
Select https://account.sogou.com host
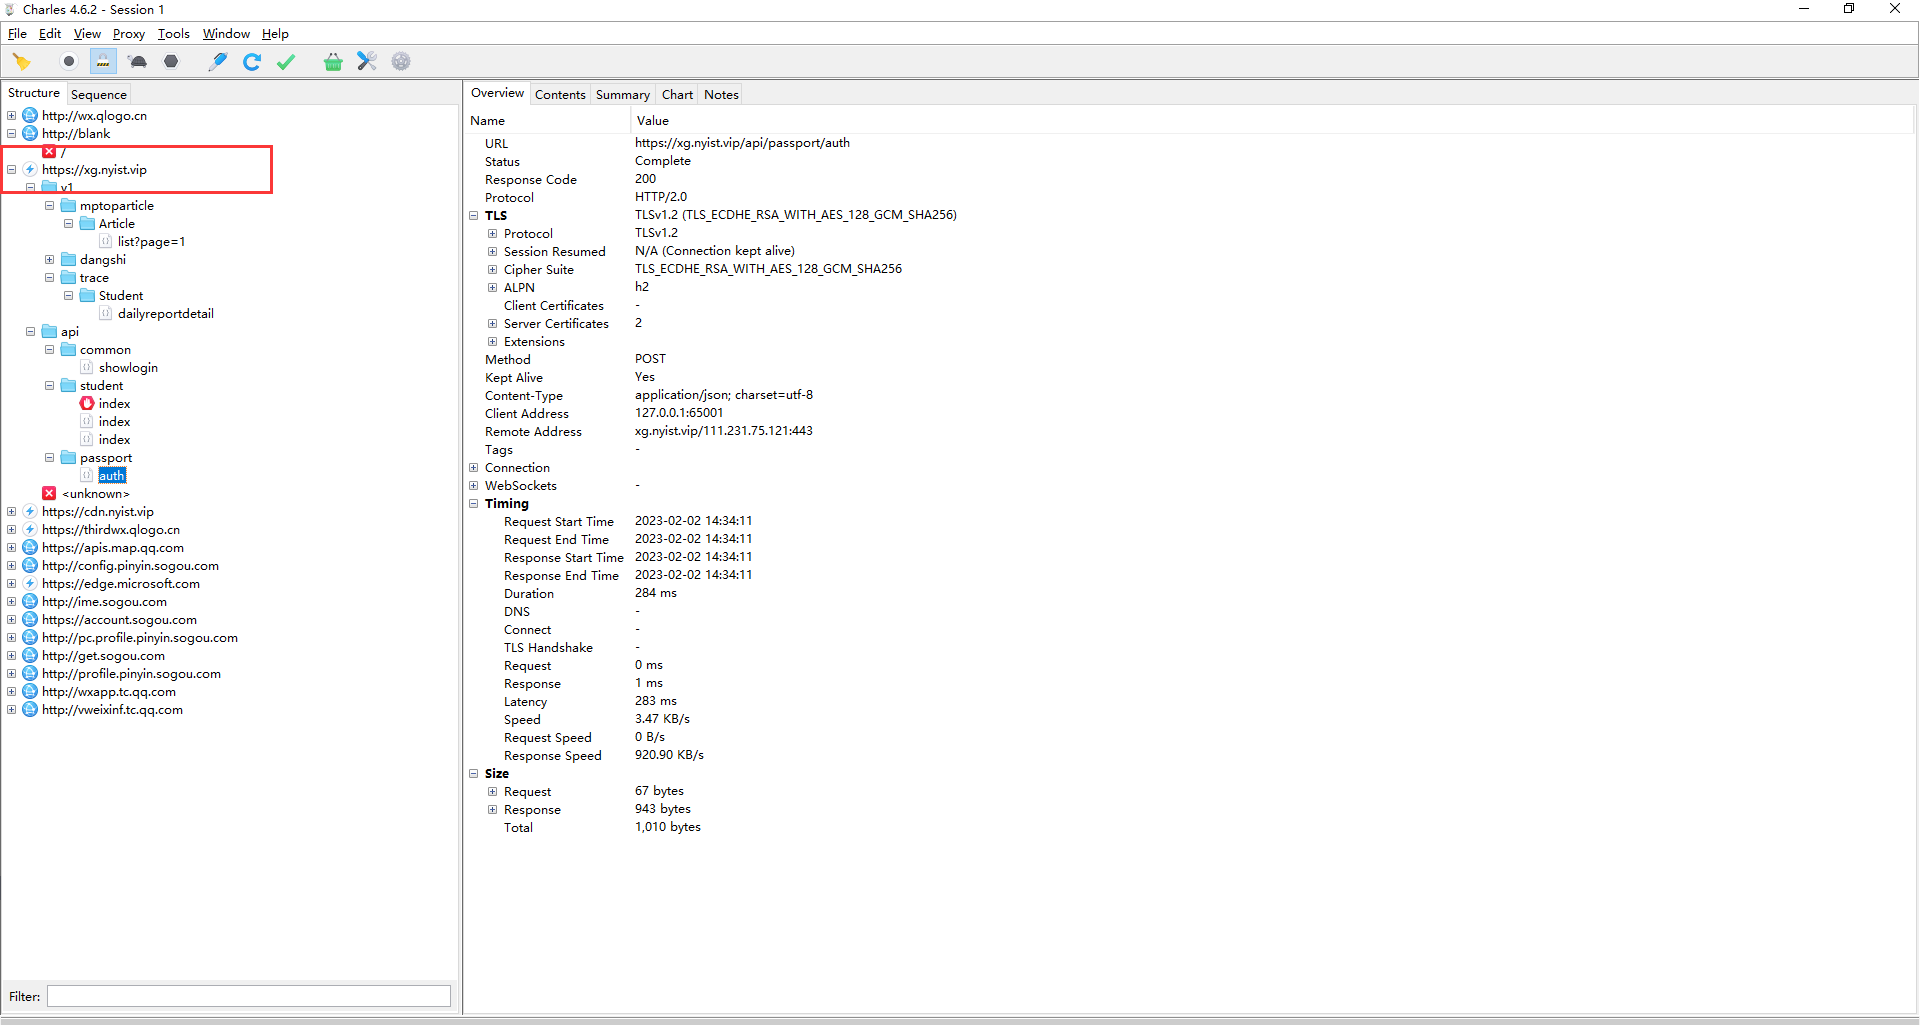point(119,620)
